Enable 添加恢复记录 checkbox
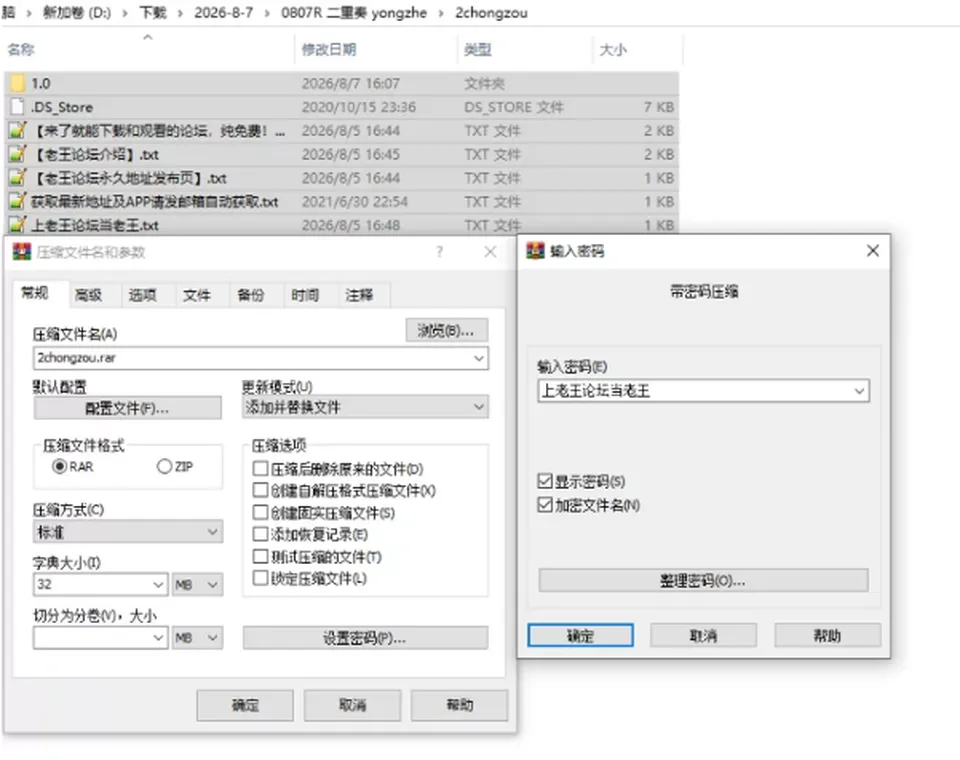The width and height of the screenshot is (960, 760). tap(260, 534)
